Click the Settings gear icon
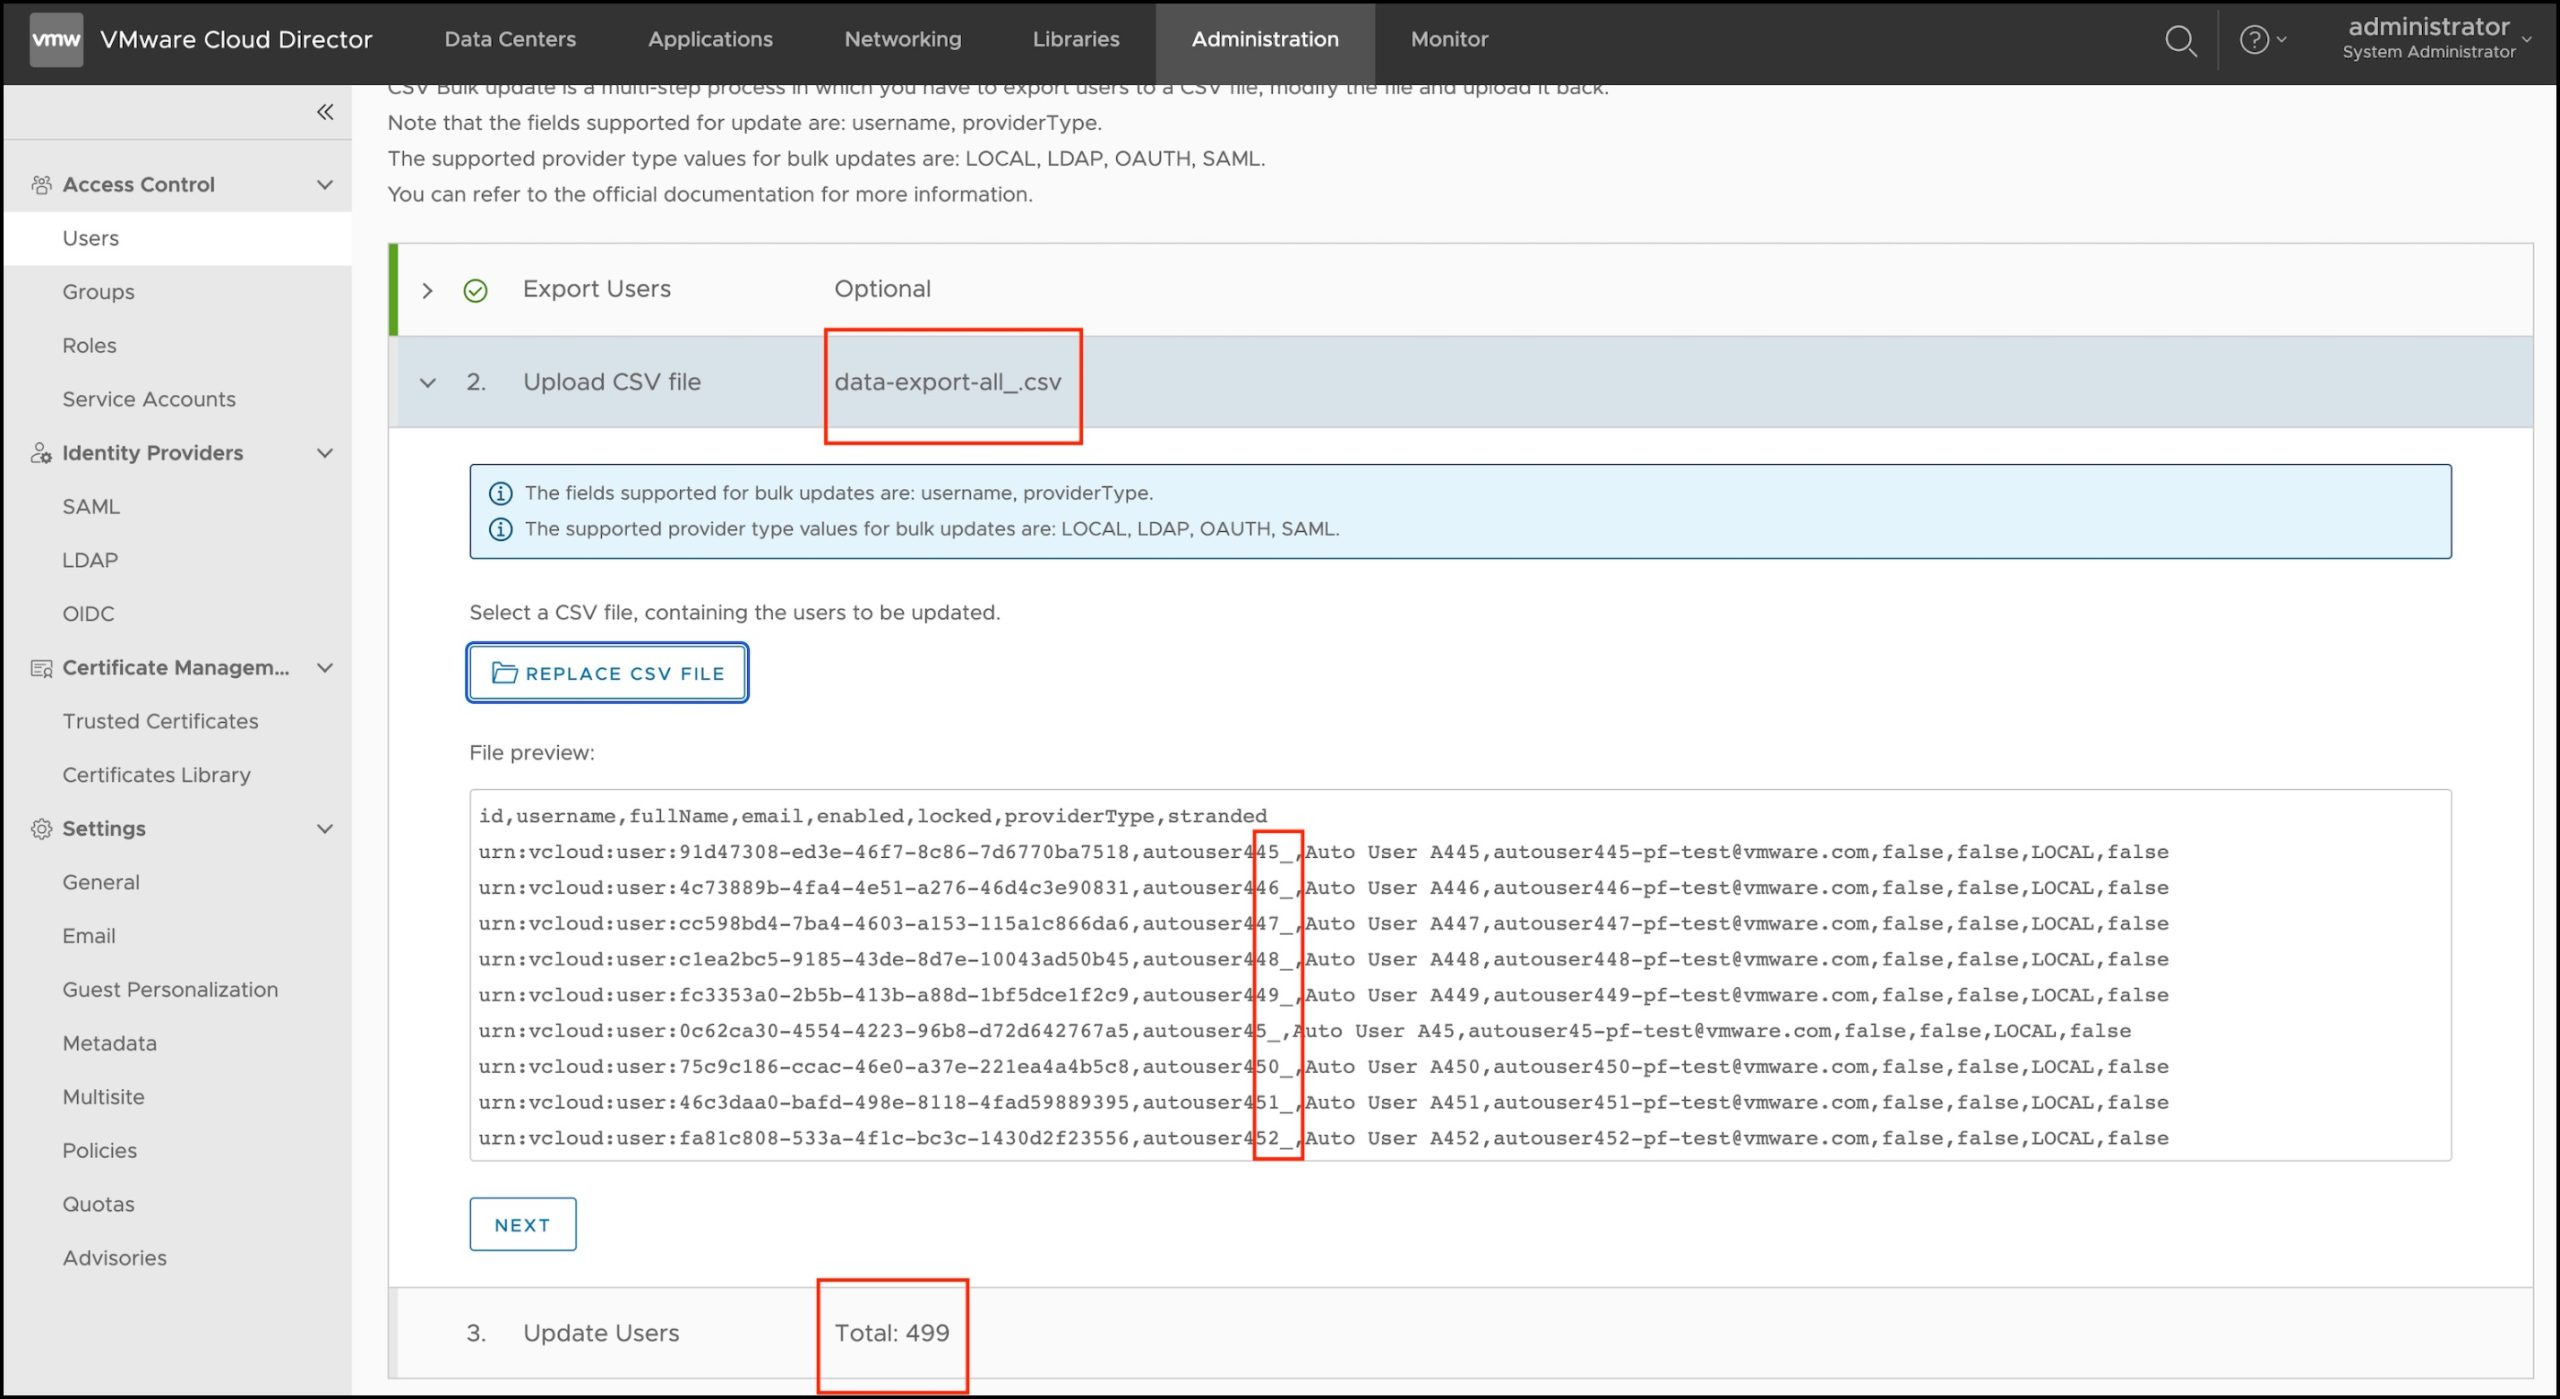 click(x=41, y=829)
